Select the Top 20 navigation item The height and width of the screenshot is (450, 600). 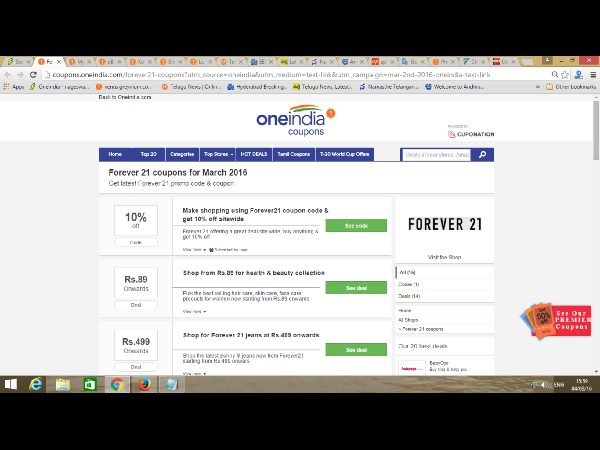click(147, 155)
